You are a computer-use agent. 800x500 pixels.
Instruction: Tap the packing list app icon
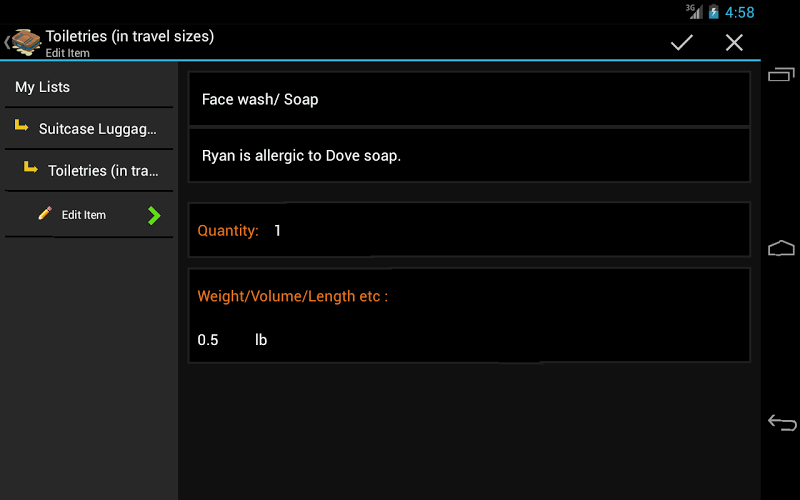pos(26,42)
